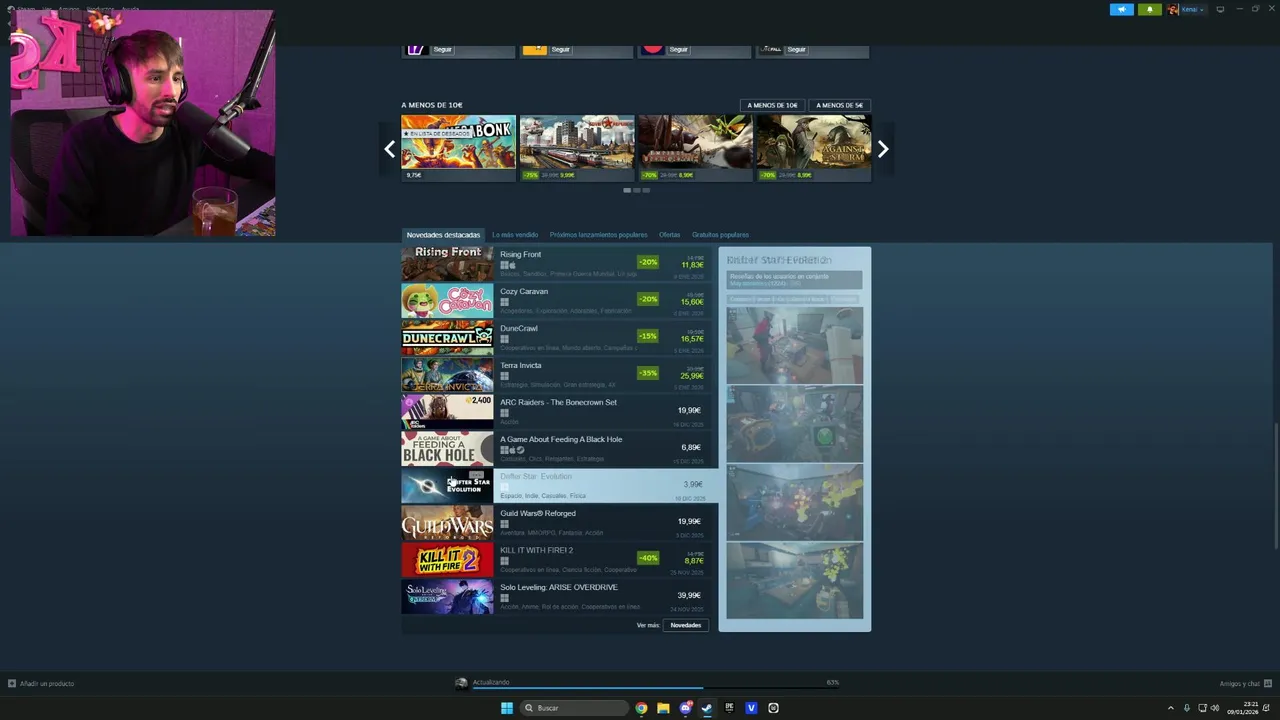
Task: Go to previous slide in under-10€ carousel
Action: click(x=390, y=150)
